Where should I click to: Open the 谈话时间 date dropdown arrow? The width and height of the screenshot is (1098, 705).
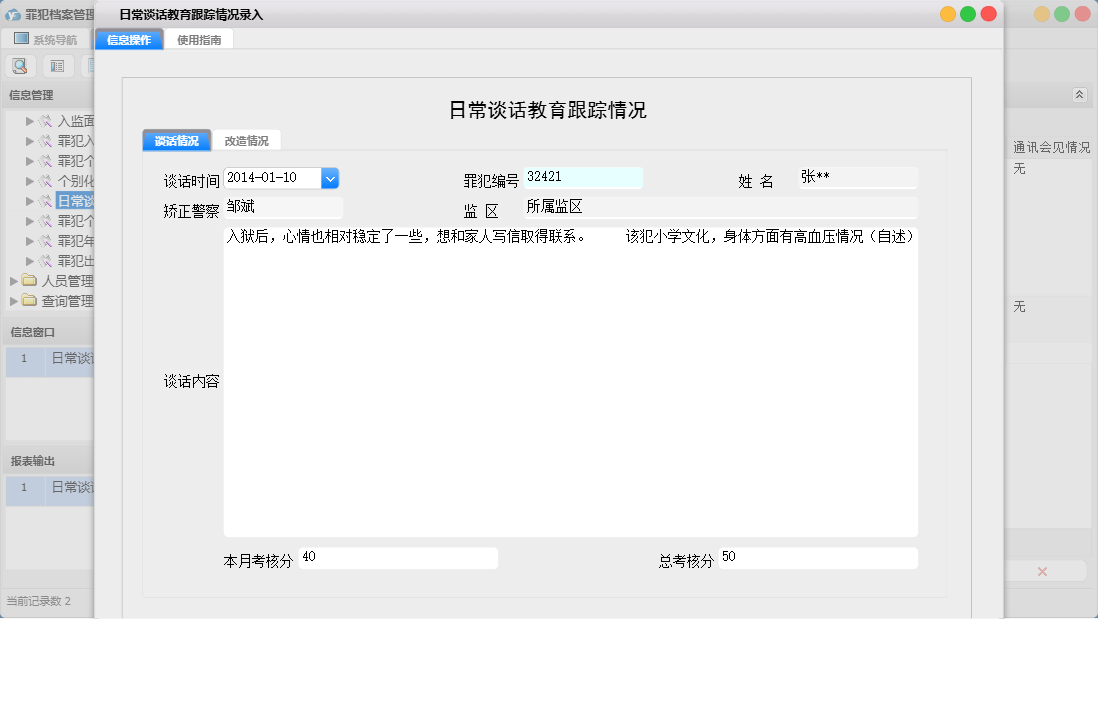click(x=330, y=178)
